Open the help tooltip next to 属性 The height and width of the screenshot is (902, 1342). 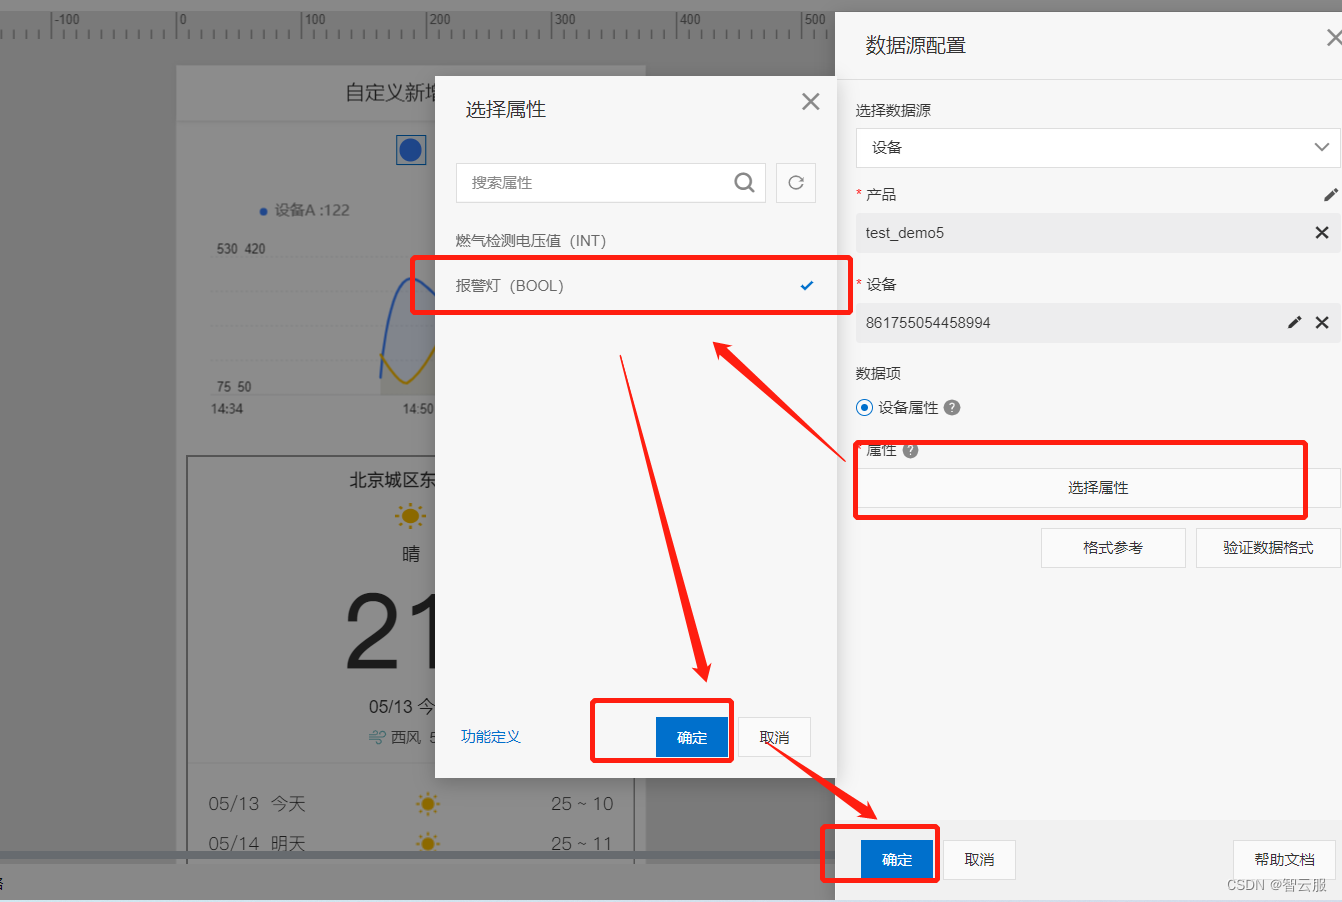click(910, 451)
